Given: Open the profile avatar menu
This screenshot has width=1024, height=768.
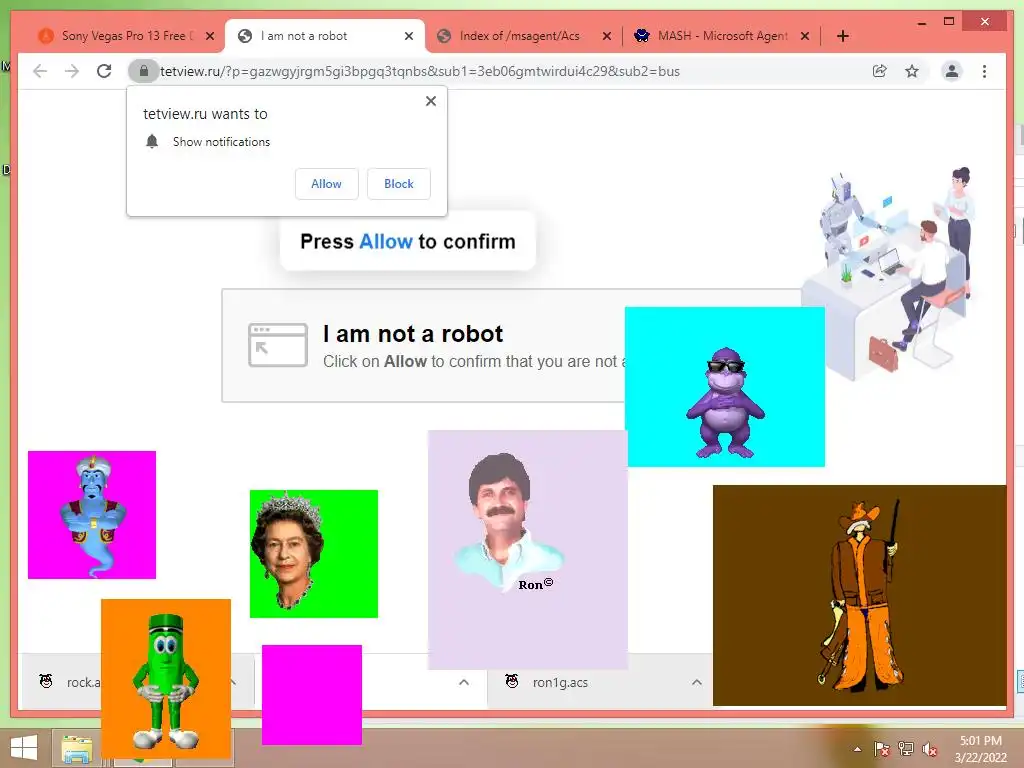Looking at the screenshot, I should 952,71.
